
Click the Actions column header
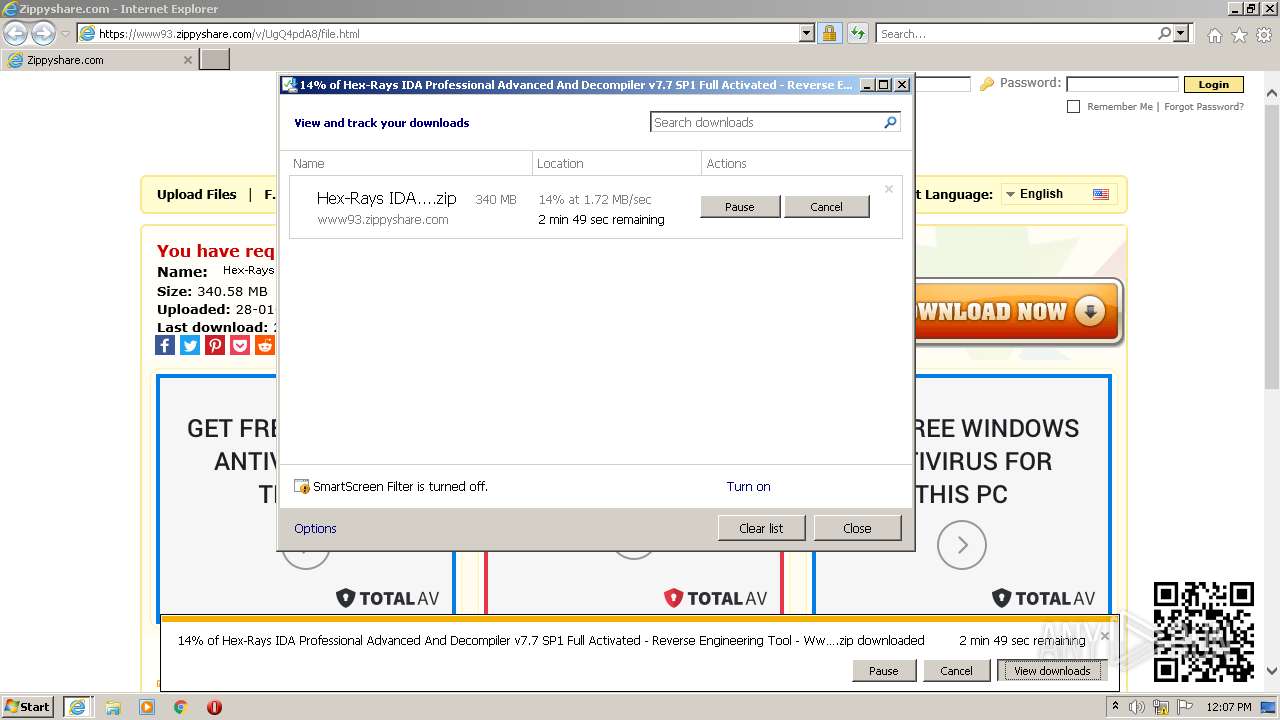(805, 163)
